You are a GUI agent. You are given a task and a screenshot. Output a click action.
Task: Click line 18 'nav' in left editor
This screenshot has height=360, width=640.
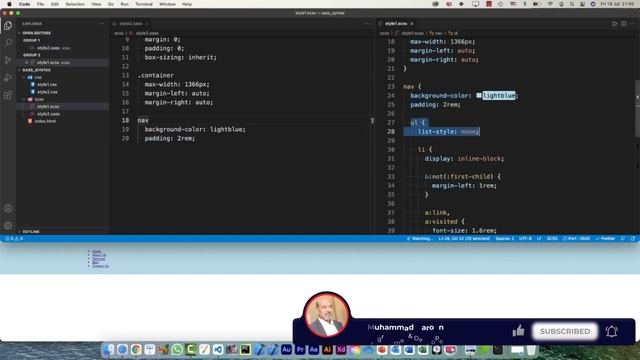[x=143, y=120]
